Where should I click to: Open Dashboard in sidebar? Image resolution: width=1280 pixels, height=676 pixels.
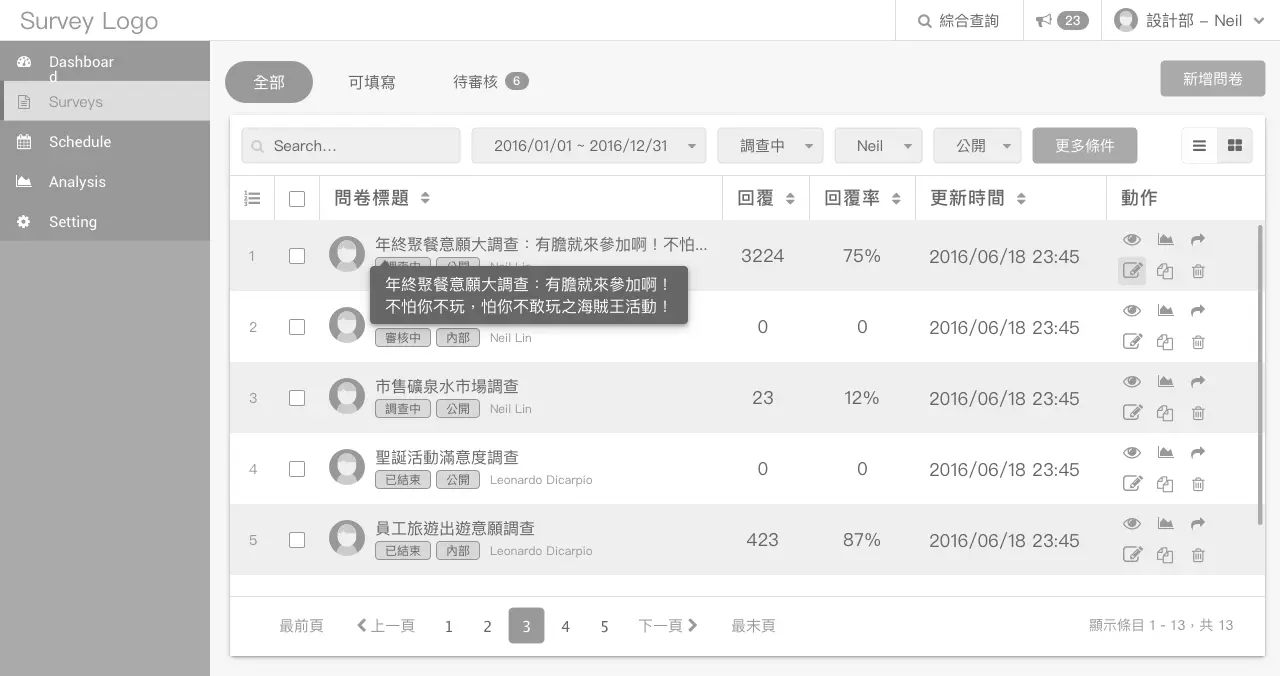[x=105, y=62]
